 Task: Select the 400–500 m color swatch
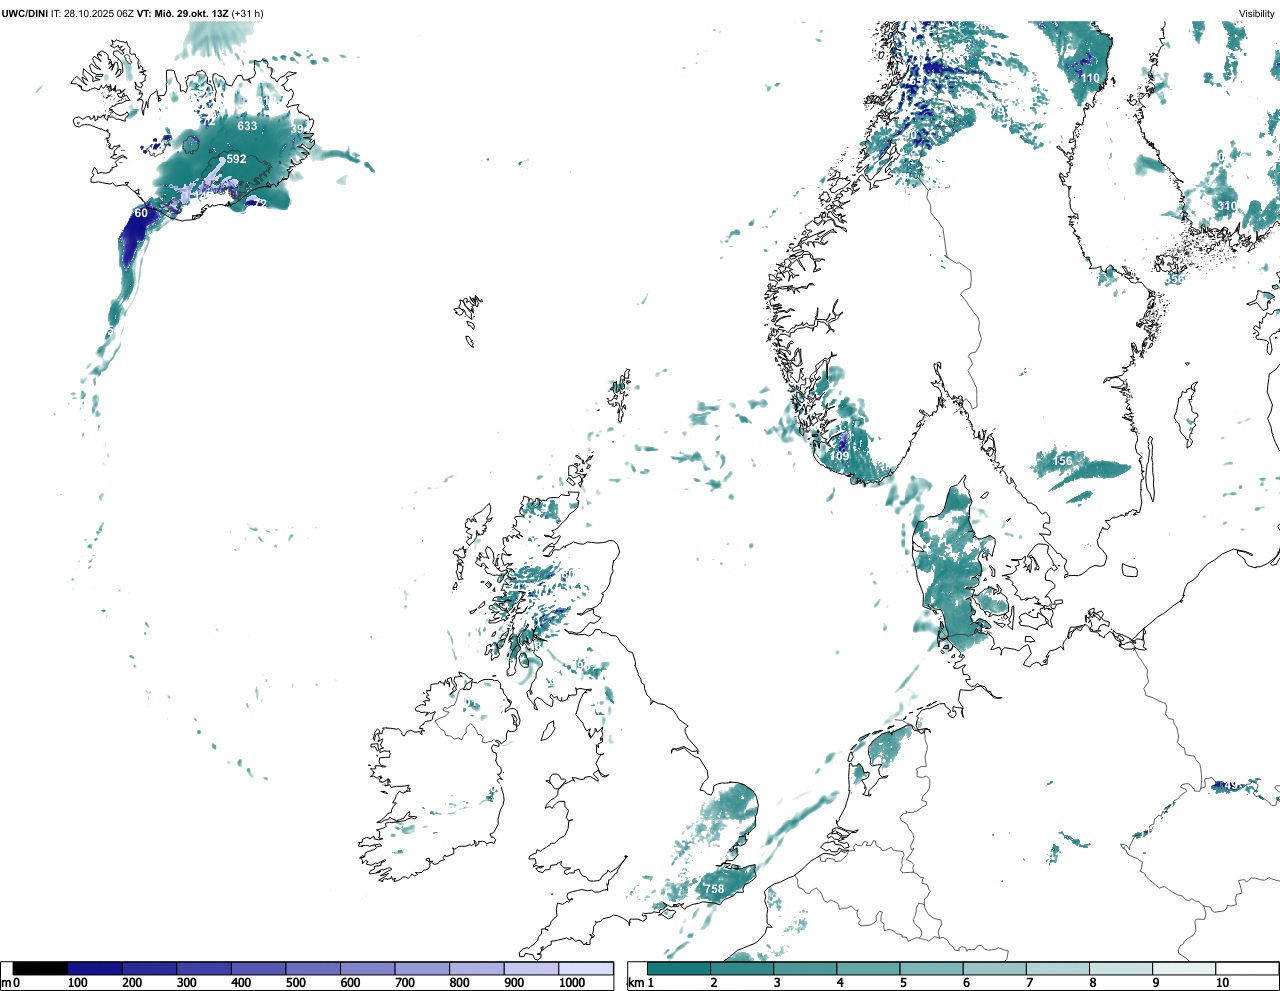tap(258, 969)
